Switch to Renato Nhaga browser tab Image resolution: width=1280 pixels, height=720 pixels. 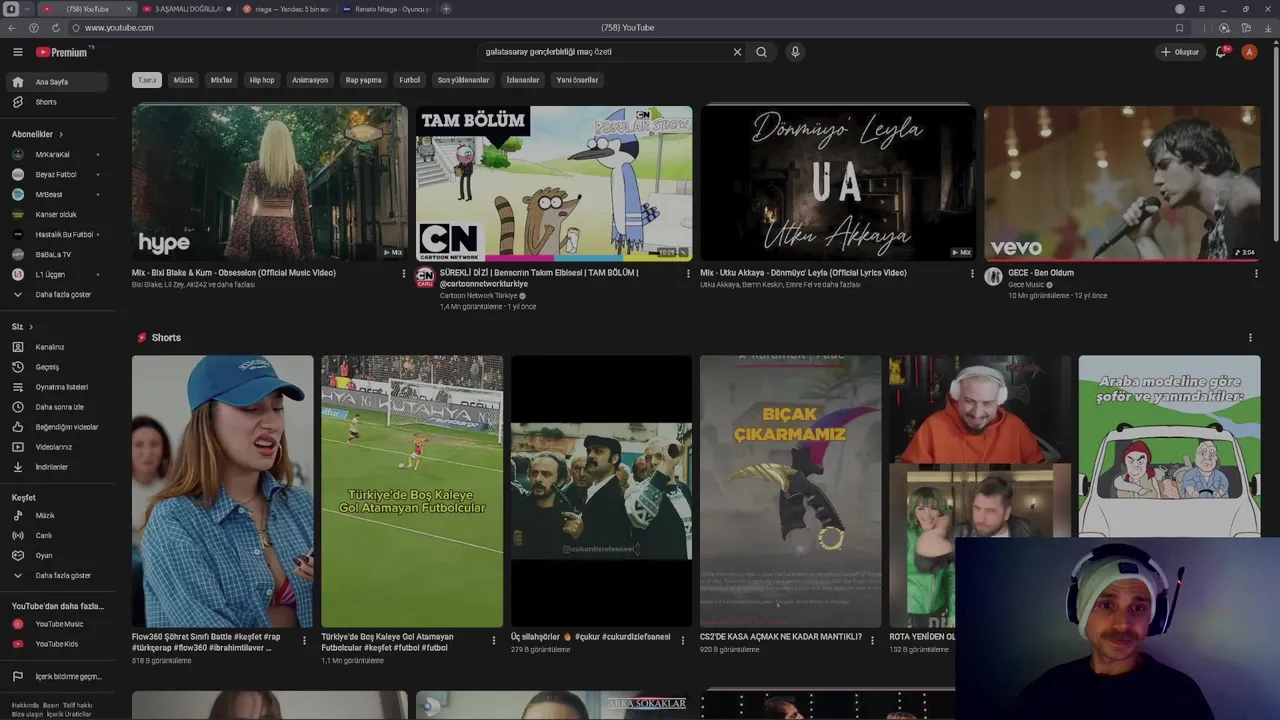386,9
